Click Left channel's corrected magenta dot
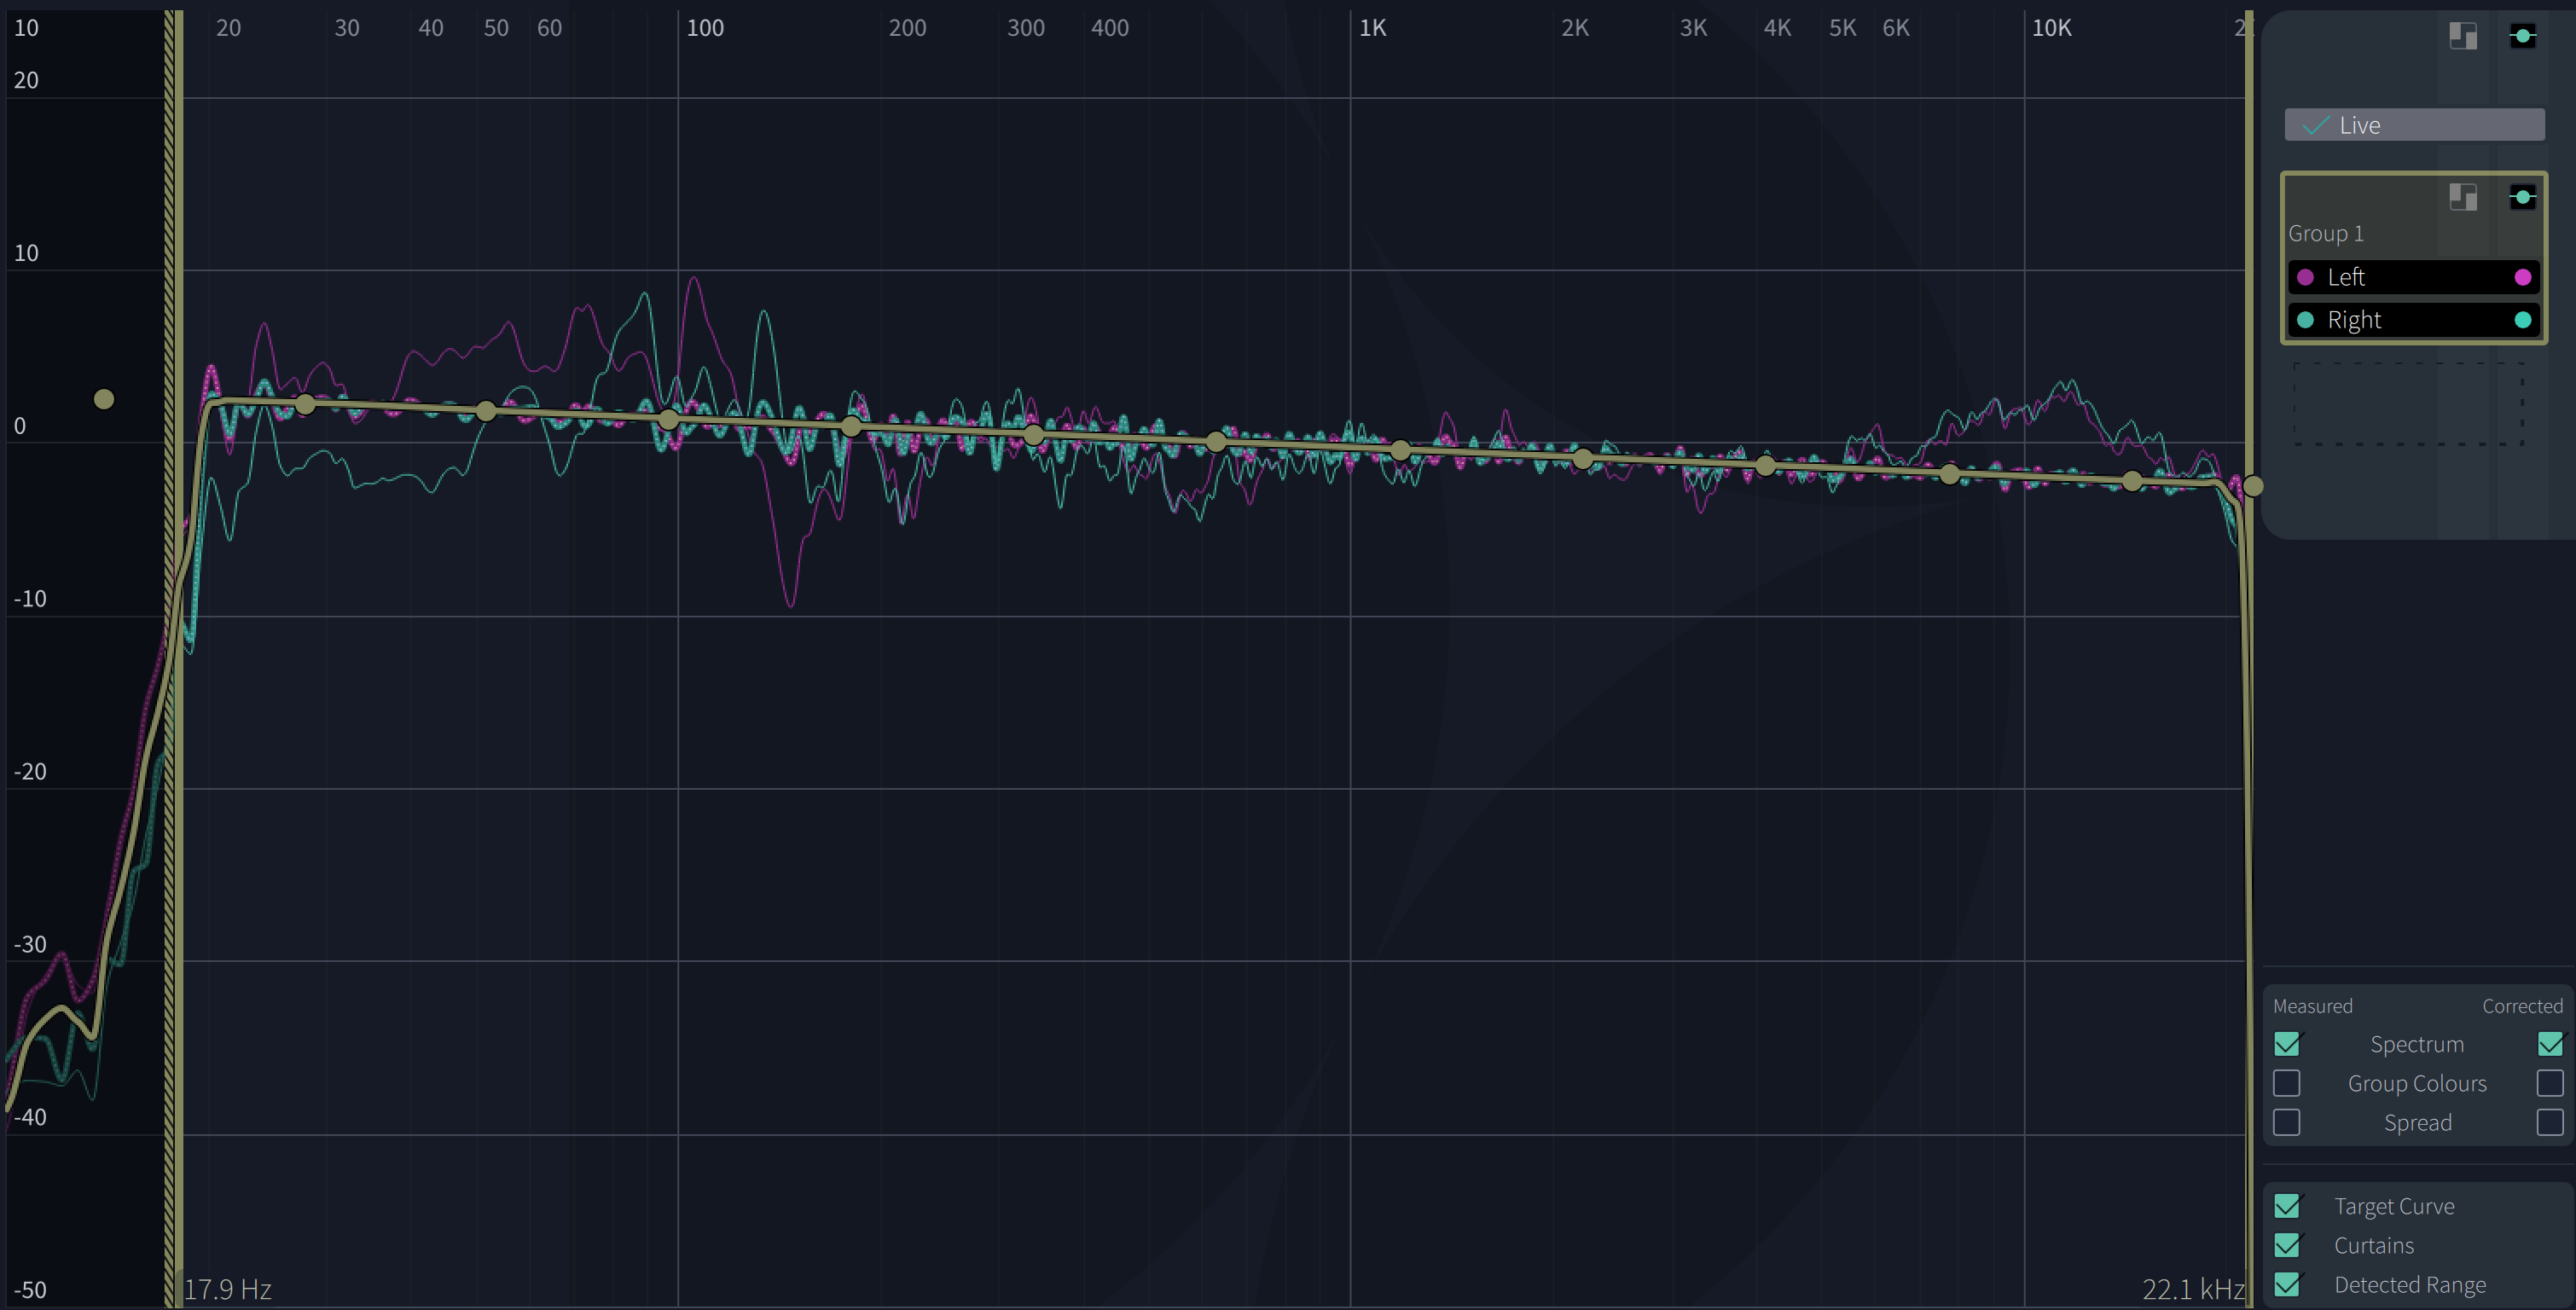This screenshot has width=2576, height=1310. click(2522, 277)
